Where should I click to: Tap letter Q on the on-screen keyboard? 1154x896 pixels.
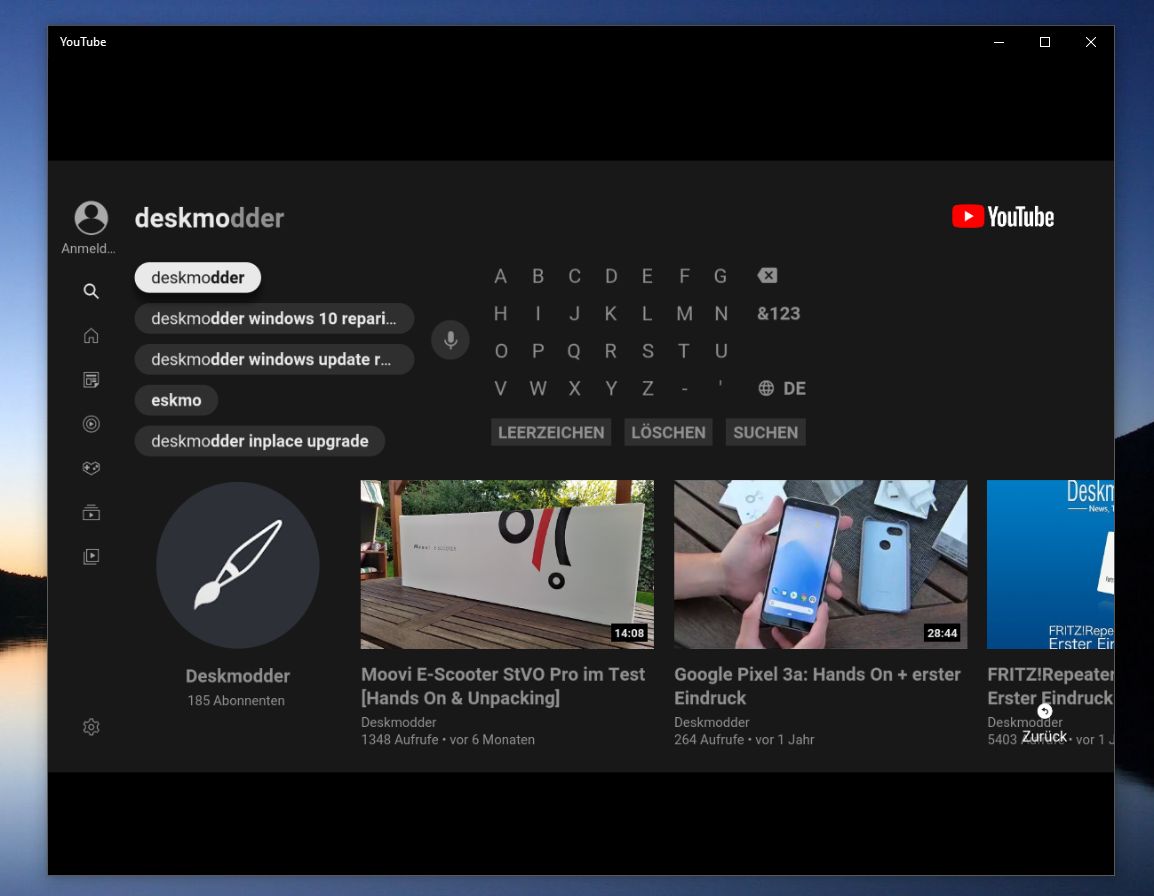[574, 351]
